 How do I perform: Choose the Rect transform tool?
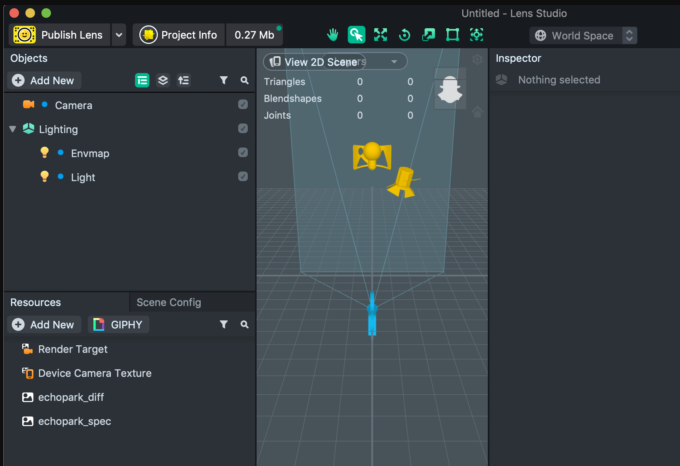452,35
